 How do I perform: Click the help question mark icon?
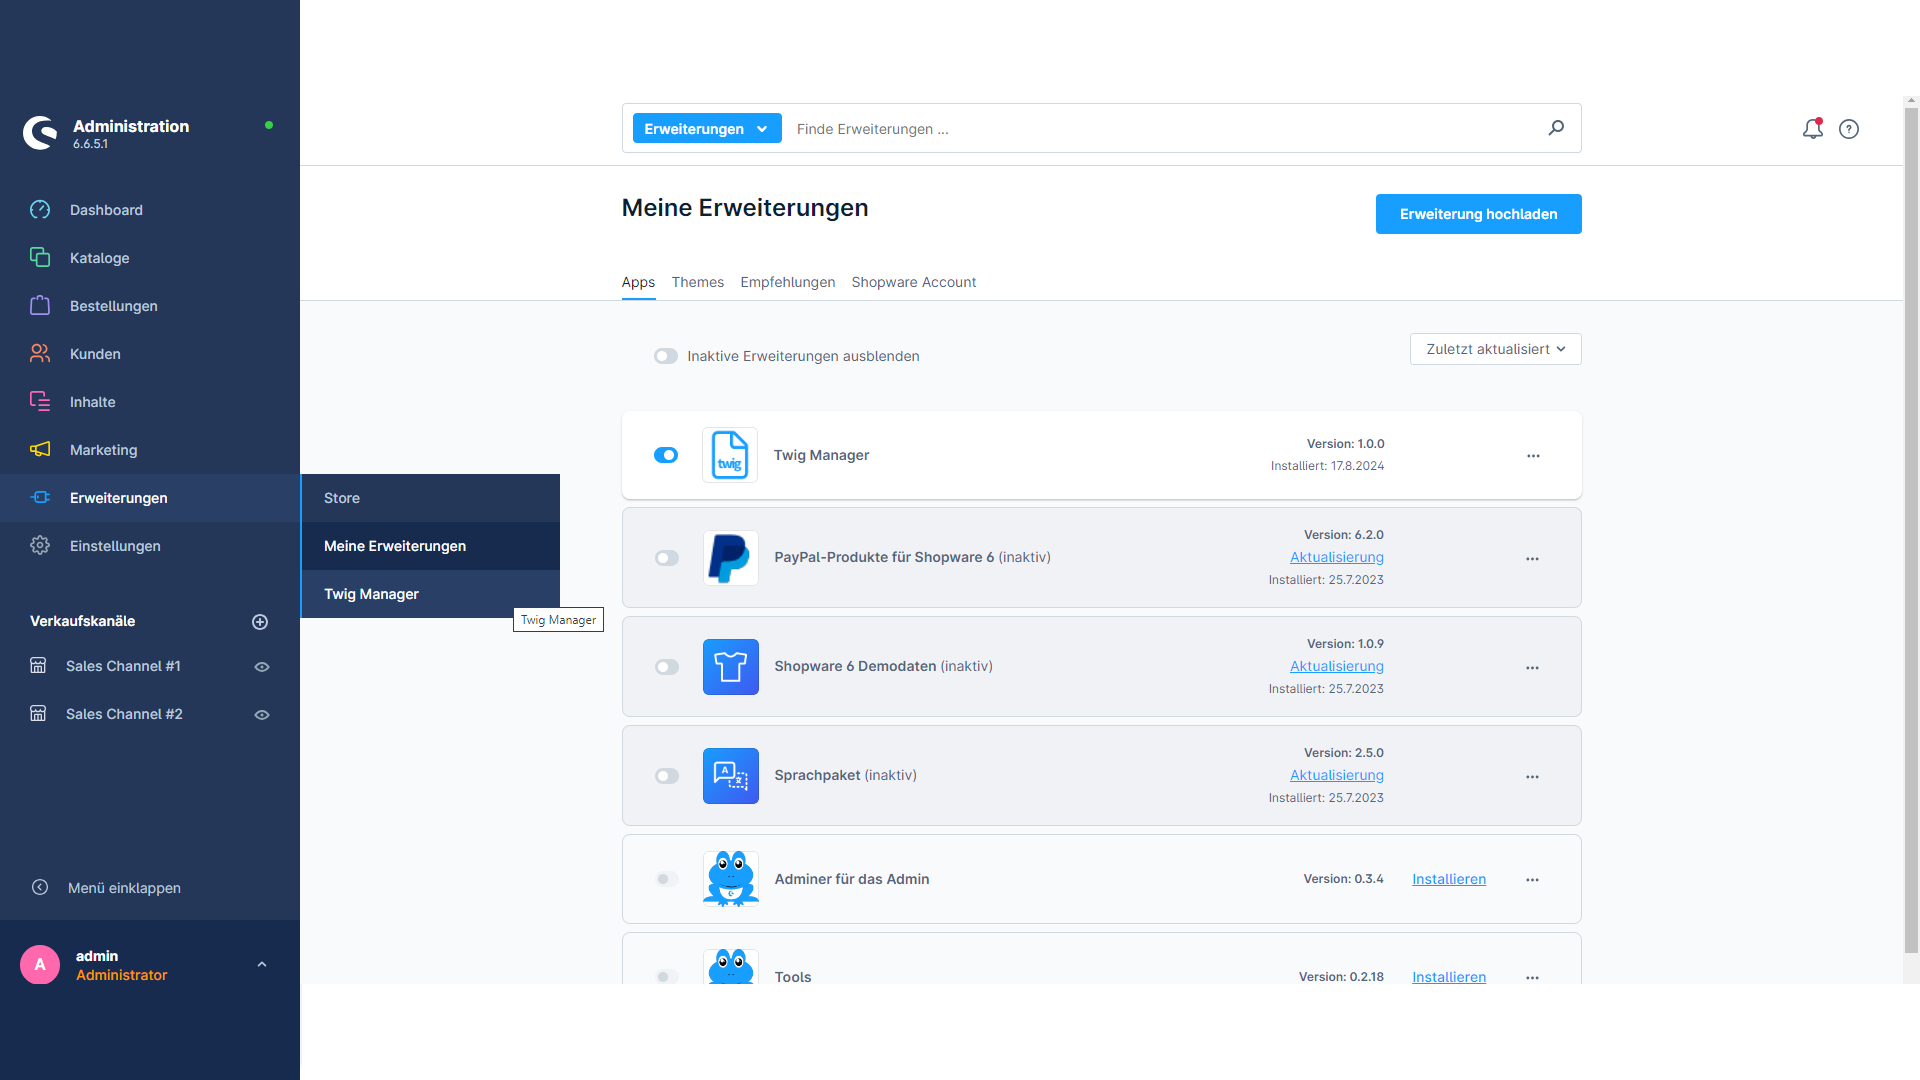click(1849, 129)
